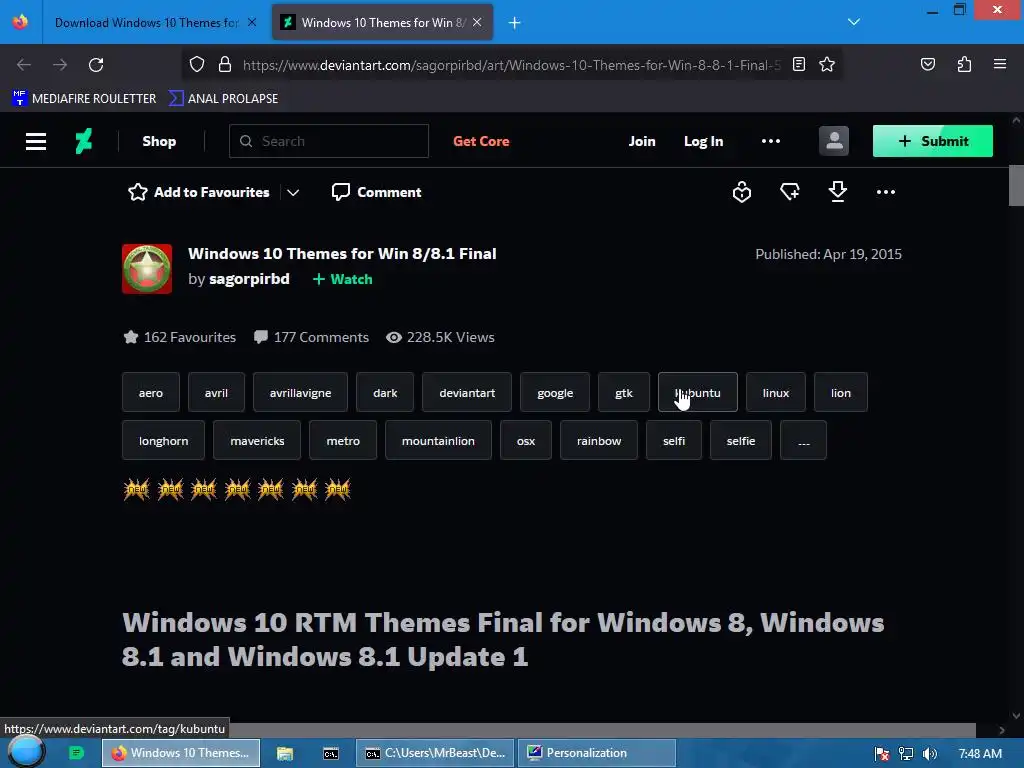The image size is (1024, 768).
Task: Open the Personalization taskbar window
Action: [x=597, y=753]
